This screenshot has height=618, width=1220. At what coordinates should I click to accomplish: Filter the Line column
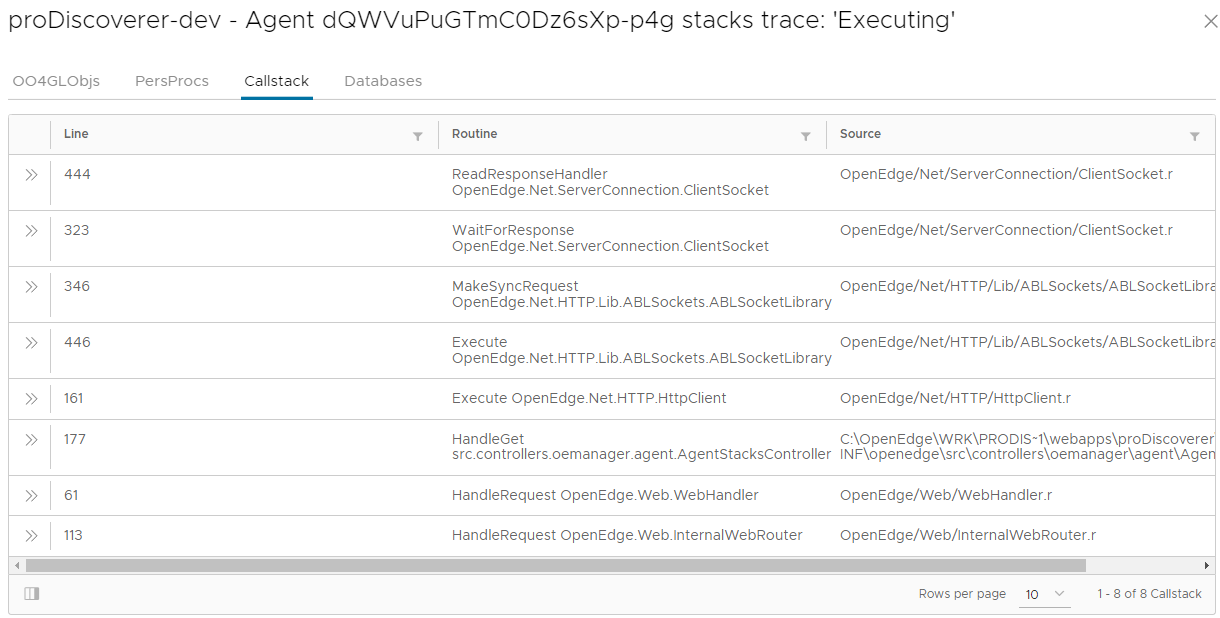coord(418,136)
